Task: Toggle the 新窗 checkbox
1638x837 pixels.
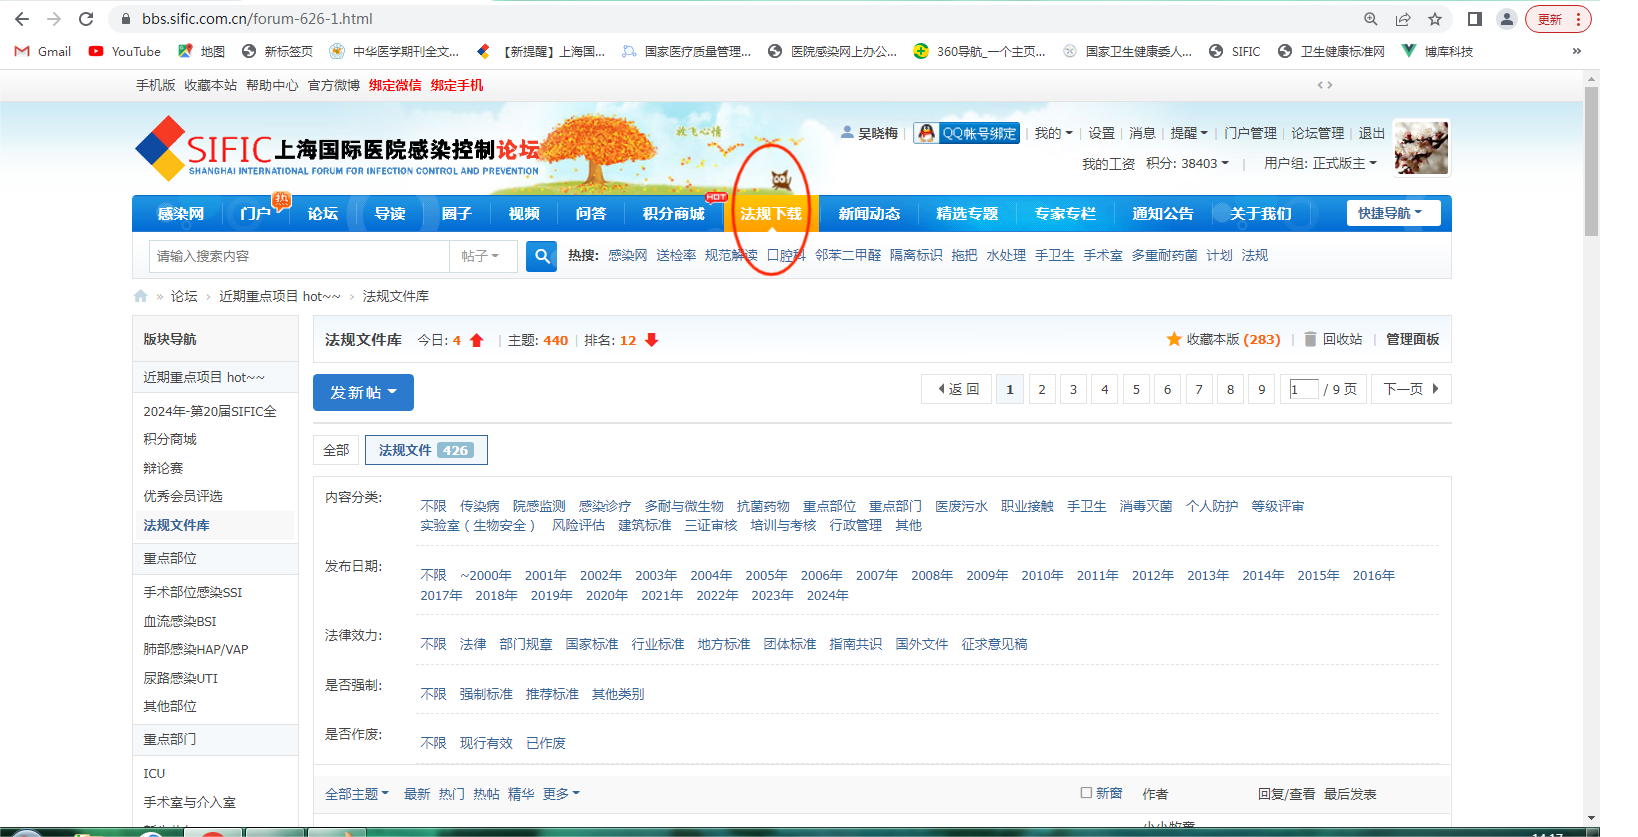Action: (1086, 793)
